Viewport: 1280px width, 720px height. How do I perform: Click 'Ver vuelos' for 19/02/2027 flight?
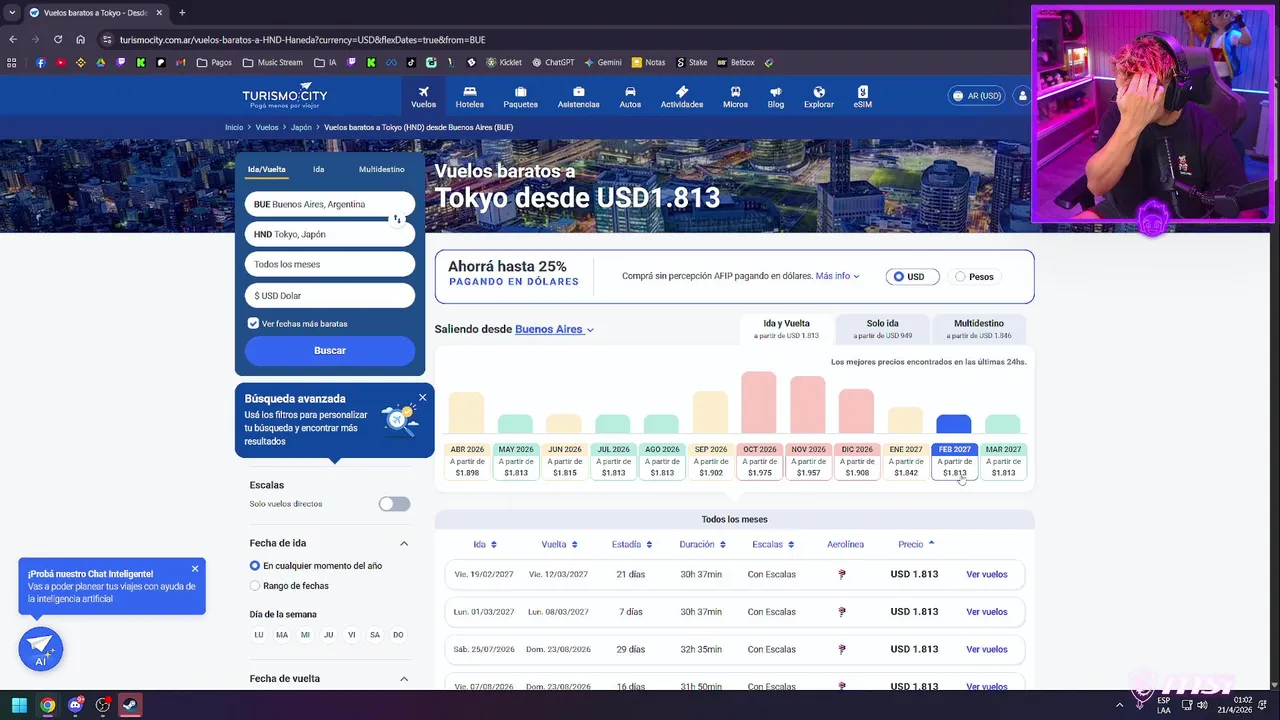[987, 574]
